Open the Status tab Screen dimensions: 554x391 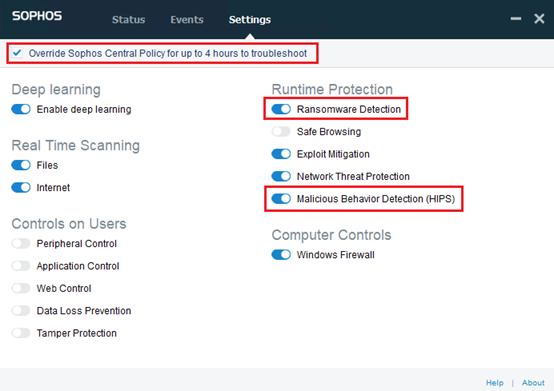coord(129,19)
